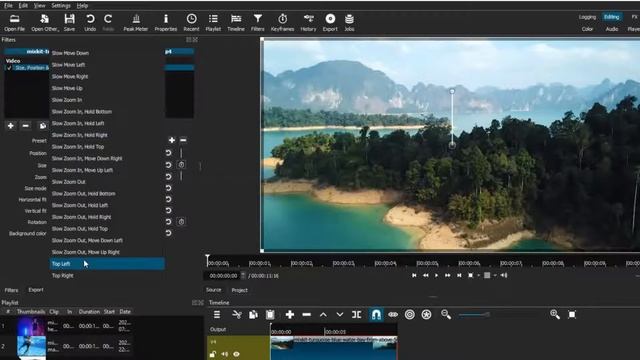Toggle the Size, Position filter checkbox
The width and height of the screenshot is (640, 360).
9,68
